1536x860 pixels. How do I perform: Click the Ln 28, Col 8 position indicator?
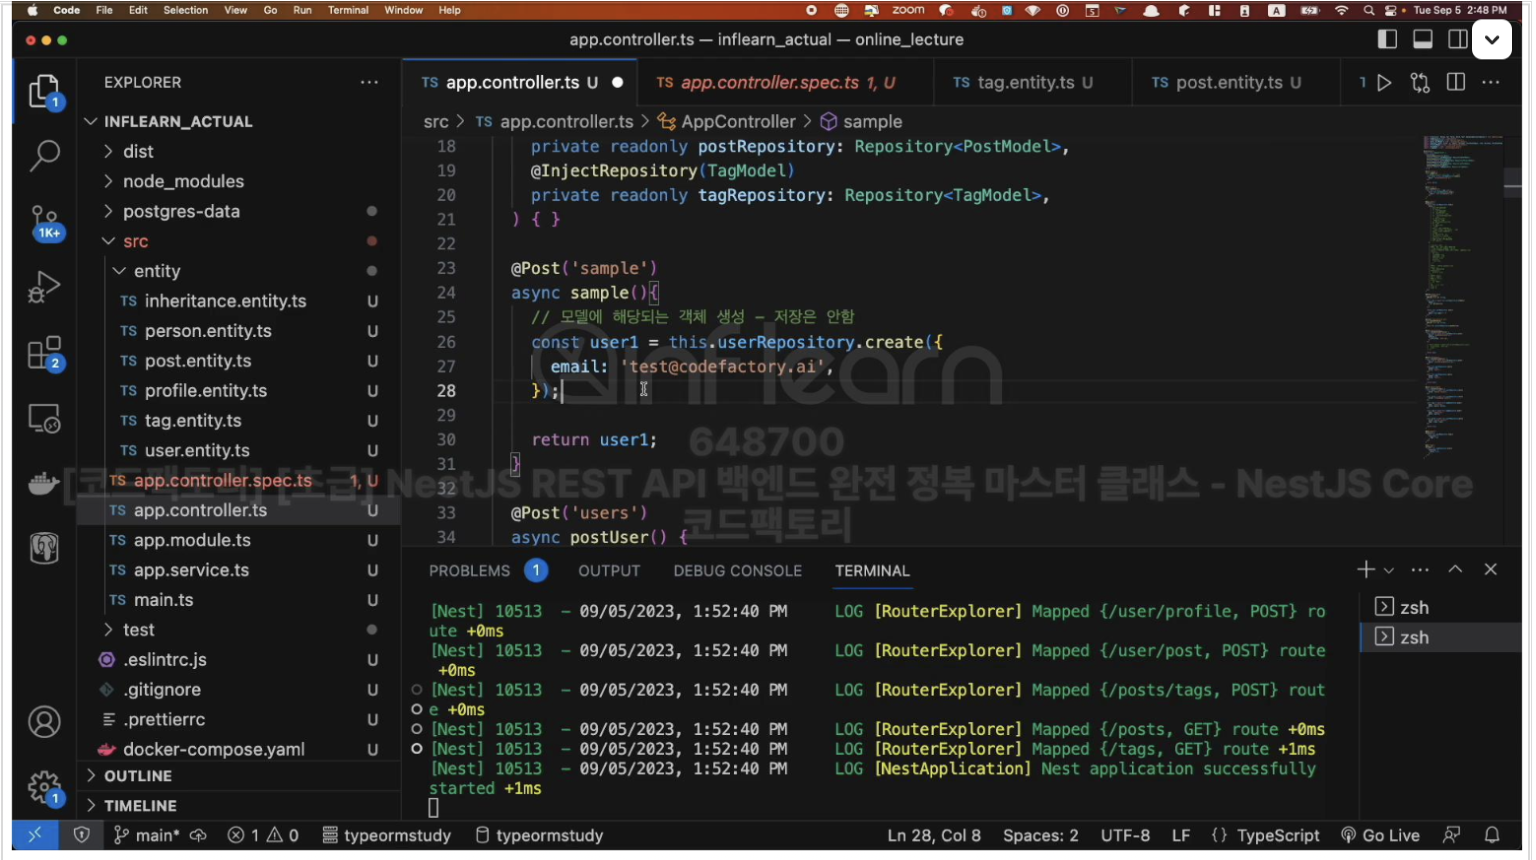tap(934, 835)
